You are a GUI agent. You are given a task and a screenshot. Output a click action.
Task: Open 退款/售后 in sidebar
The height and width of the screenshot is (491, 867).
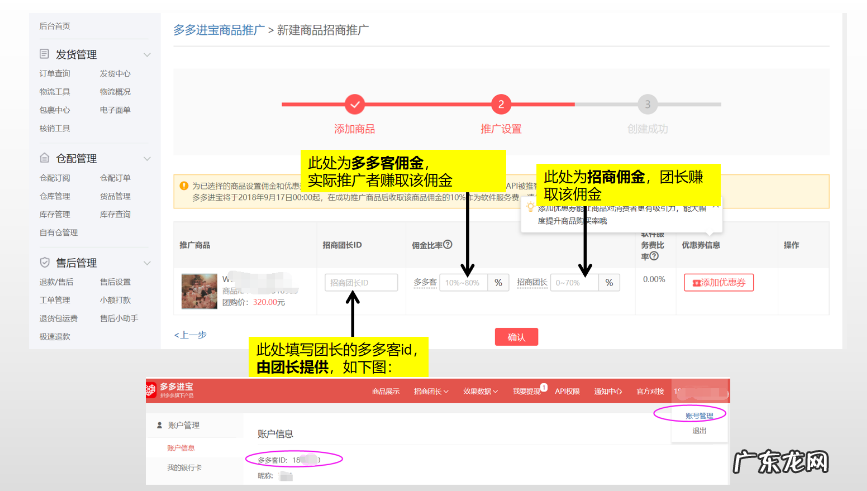56,282
